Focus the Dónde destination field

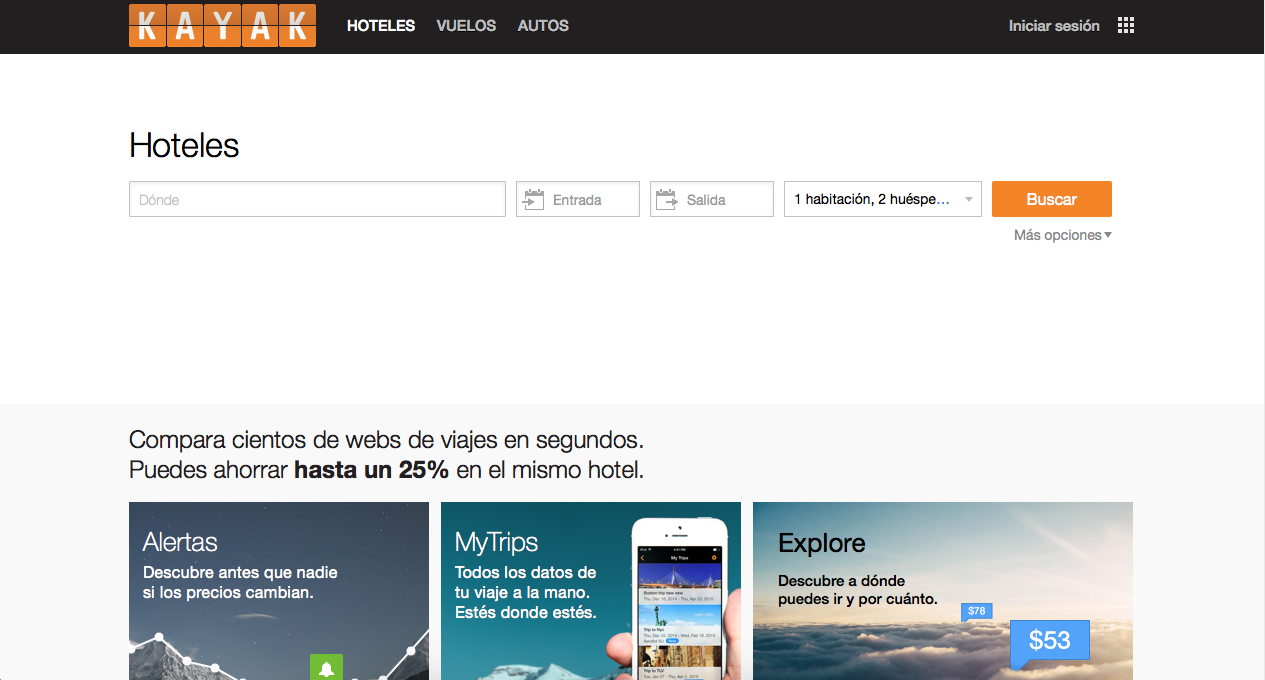coord(317,199)
